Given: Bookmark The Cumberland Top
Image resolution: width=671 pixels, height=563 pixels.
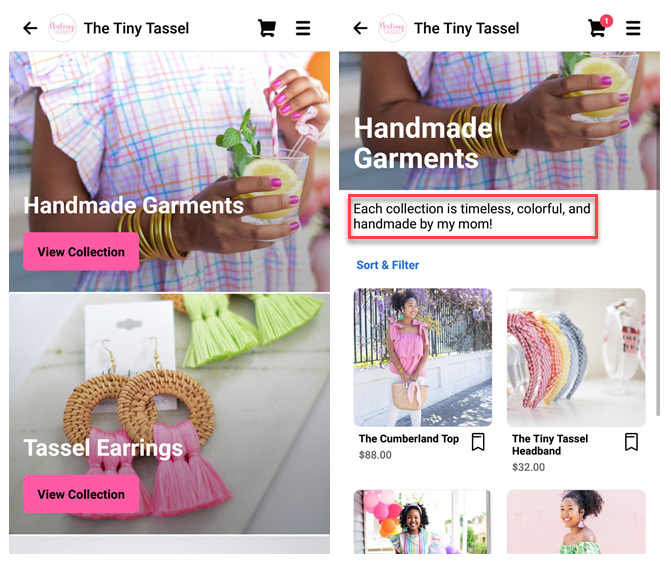Looking at the screenshot, I should click(x=478, y=442).
